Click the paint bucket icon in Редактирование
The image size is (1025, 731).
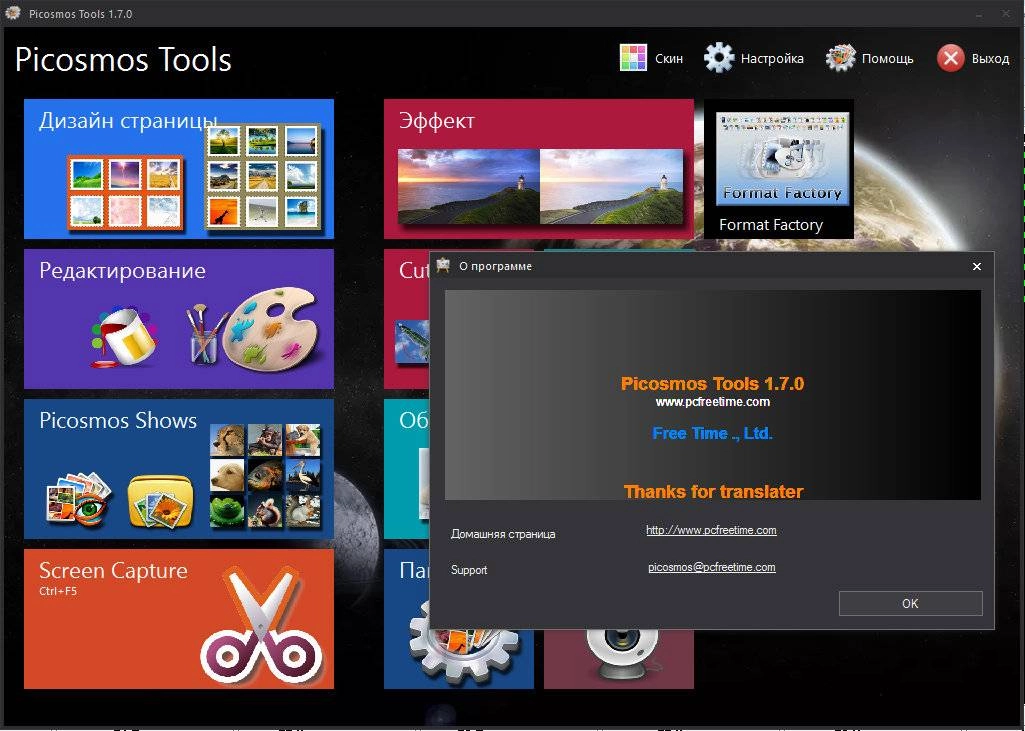[x=124, y=336]
